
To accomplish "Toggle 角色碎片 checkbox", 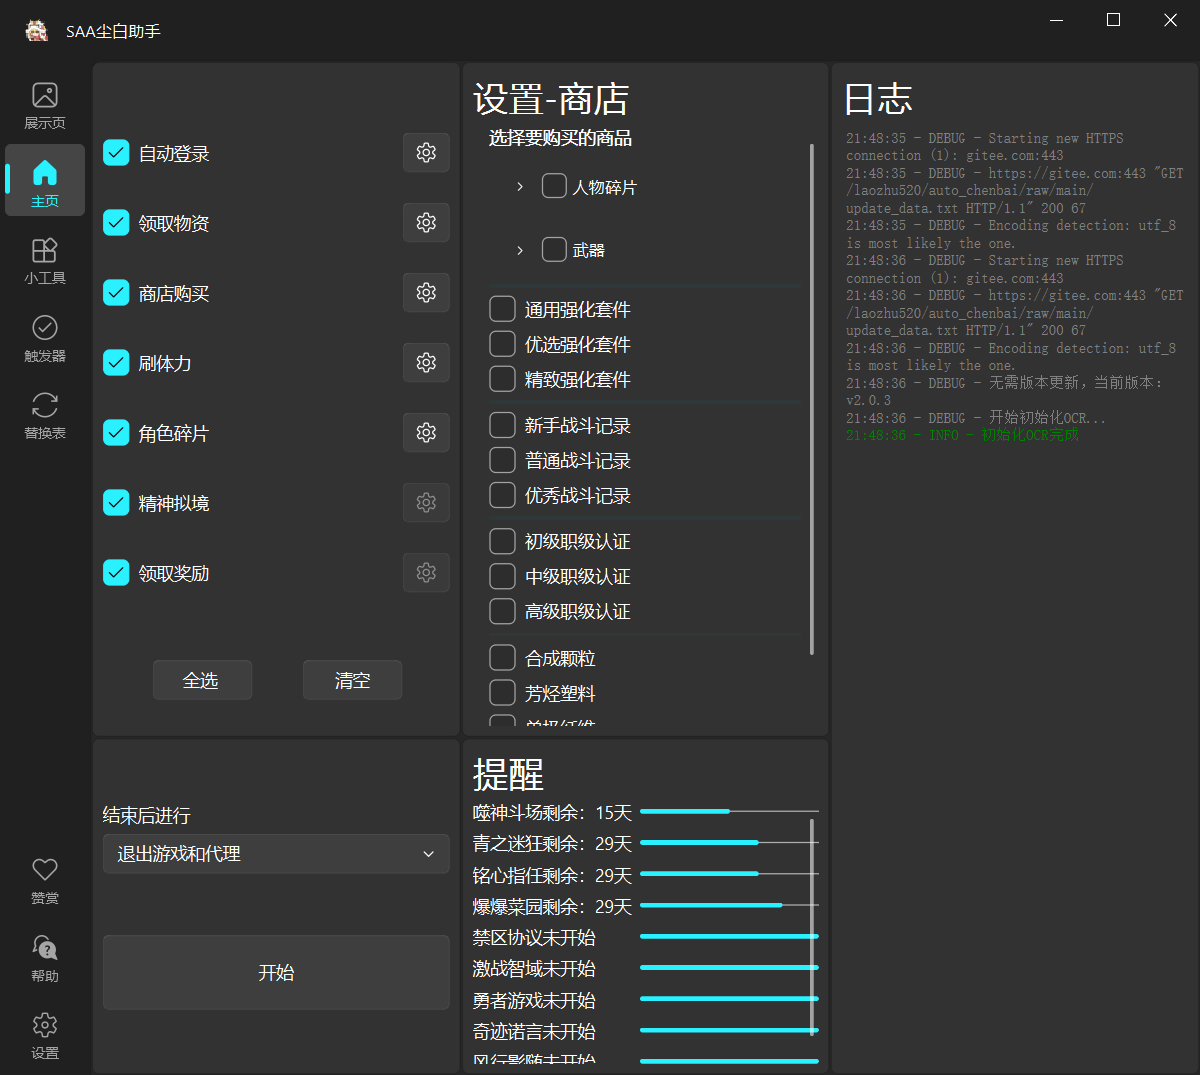I will point(116,433).
